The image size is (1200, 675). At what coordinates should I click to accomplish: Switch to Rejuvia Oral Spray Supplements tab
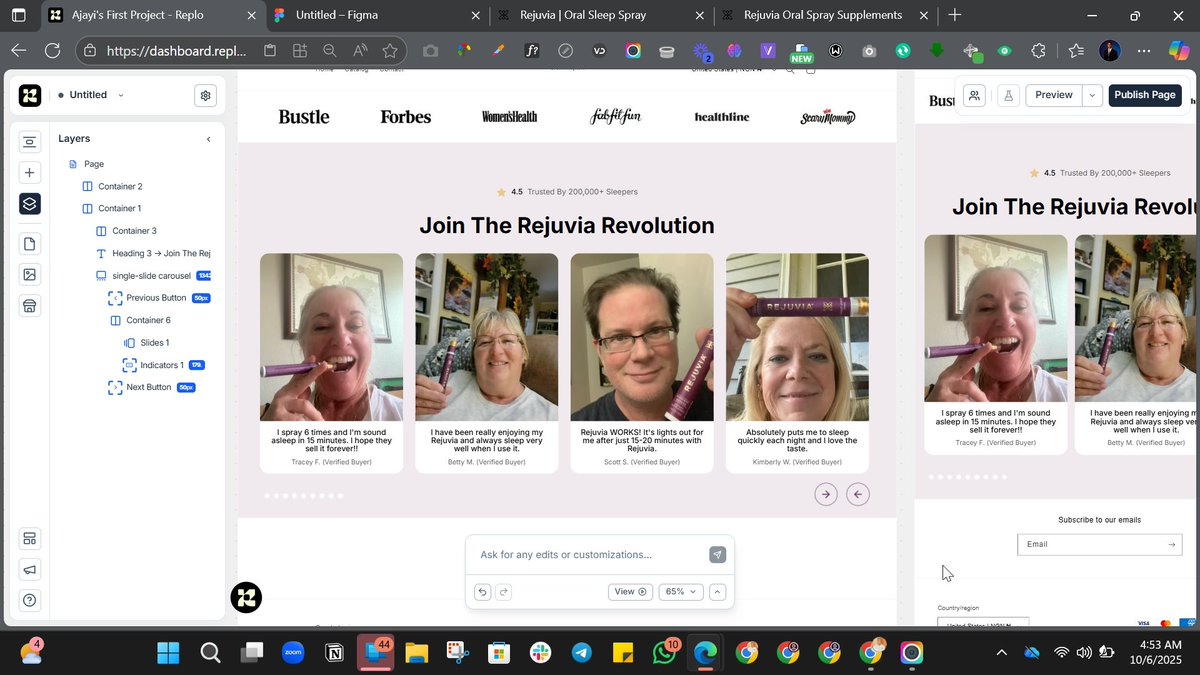tap(824, 15)
